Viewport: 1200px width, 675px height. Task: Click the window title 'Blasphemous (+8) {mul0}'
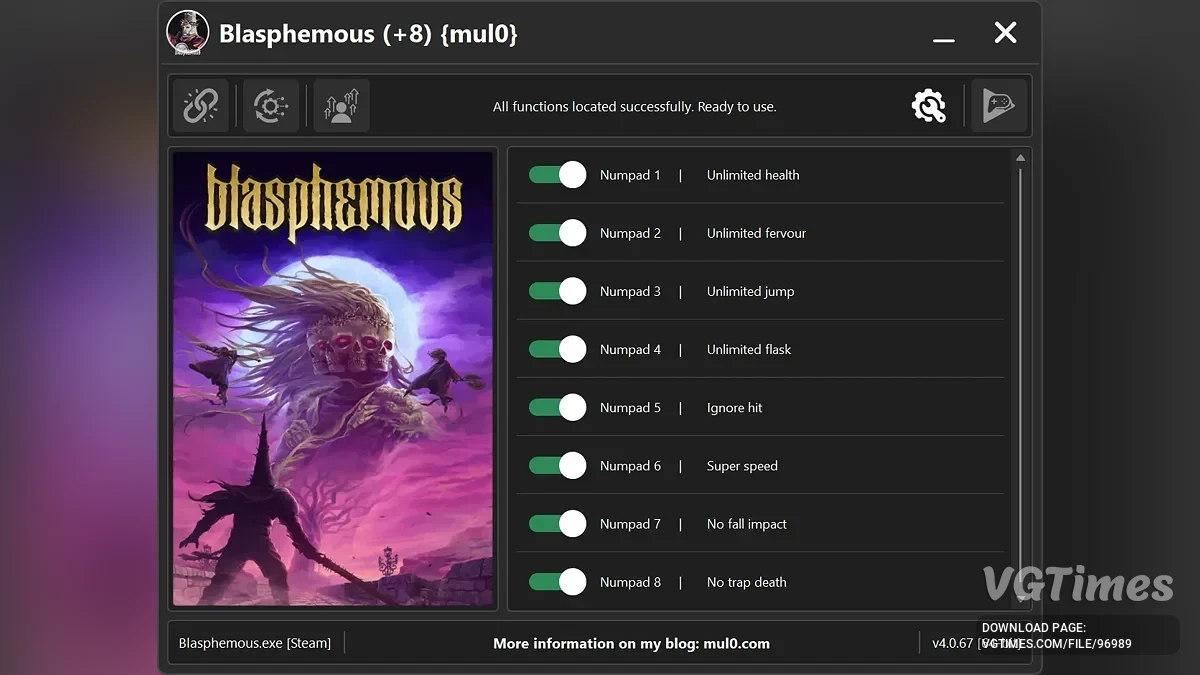[368, 34]
